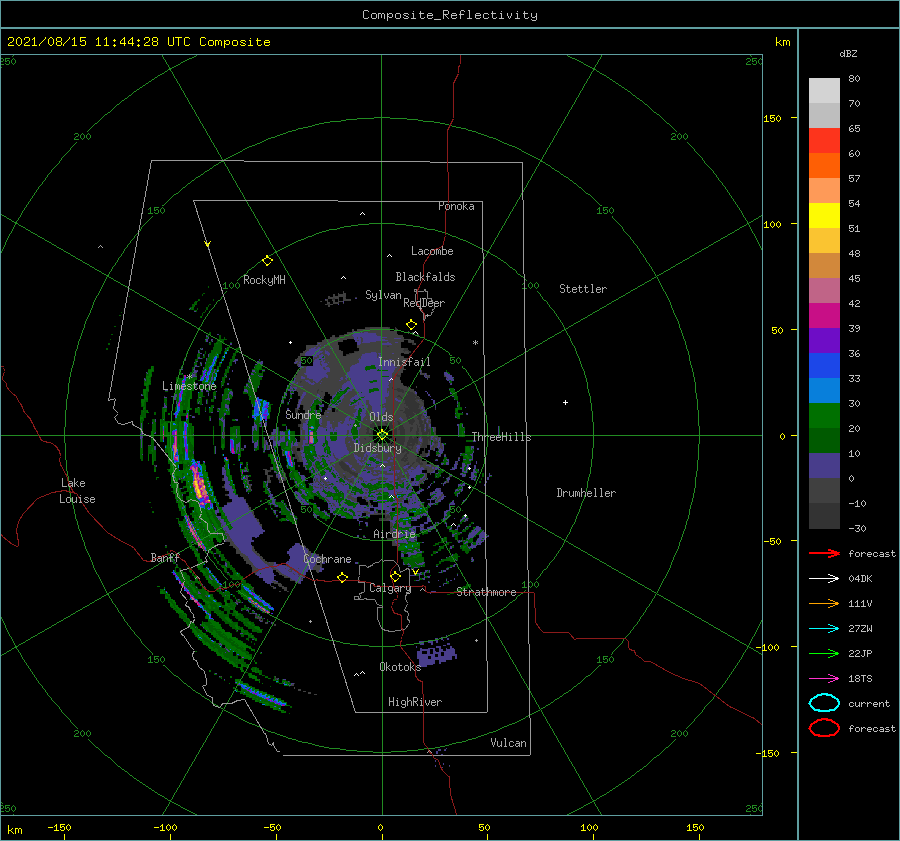Click the Drumheller city label

pos(586,493)
